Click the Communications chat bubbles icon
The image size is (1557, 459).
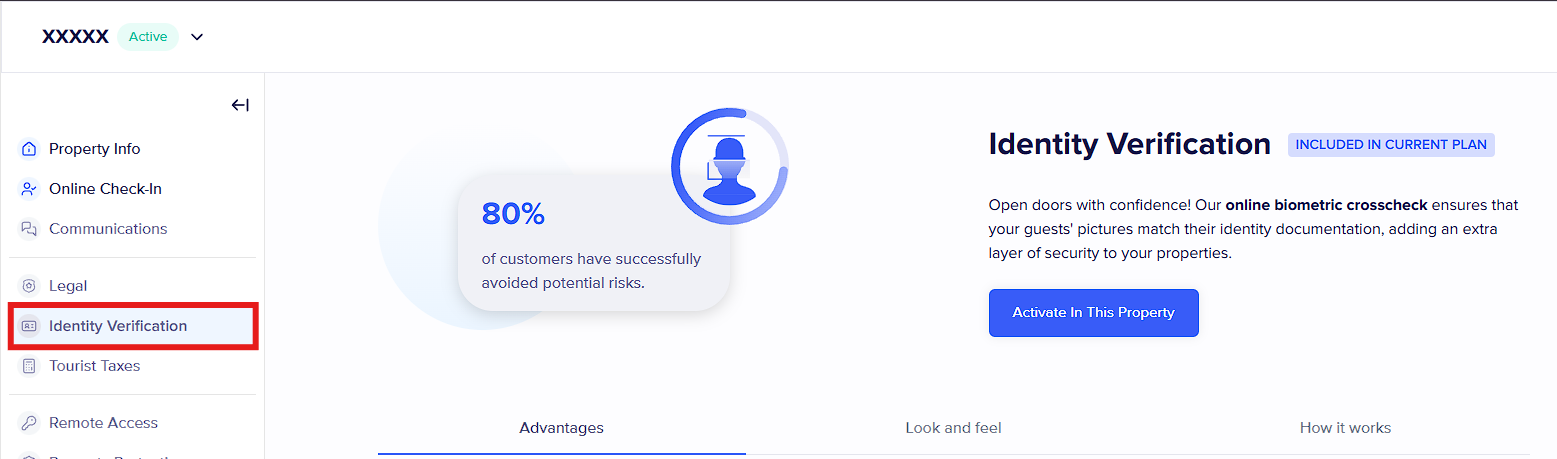click(x=28, y=229)
